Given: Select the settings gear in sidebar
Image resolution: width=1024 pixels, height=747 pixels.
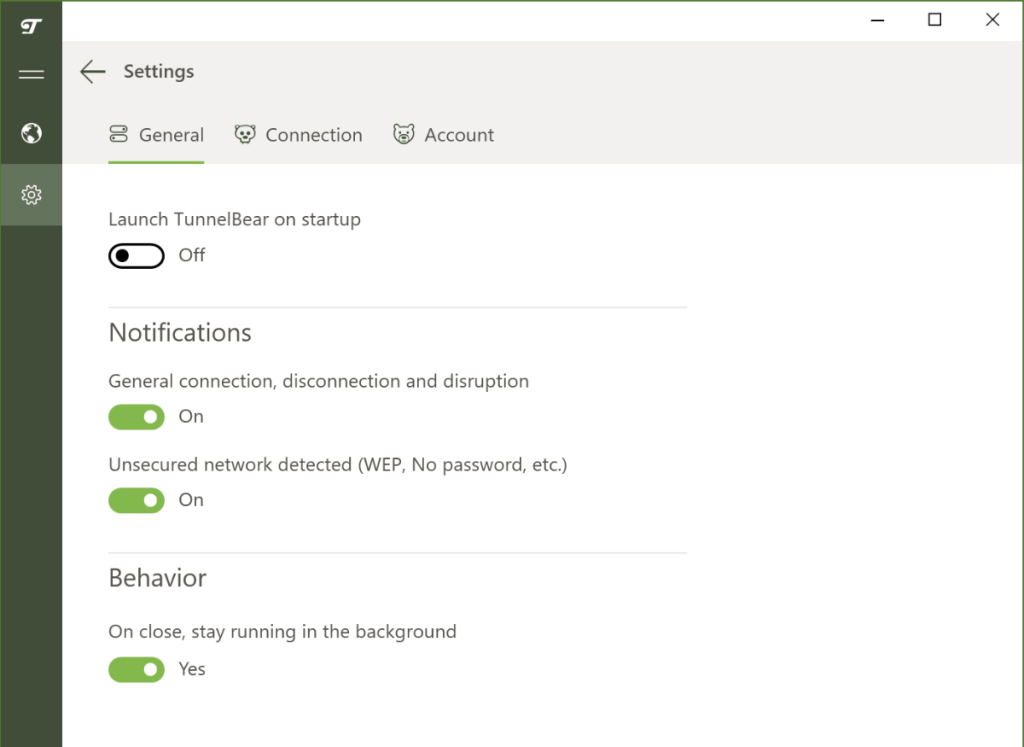Looking at the screenshot, I should [x=31, y=195].
